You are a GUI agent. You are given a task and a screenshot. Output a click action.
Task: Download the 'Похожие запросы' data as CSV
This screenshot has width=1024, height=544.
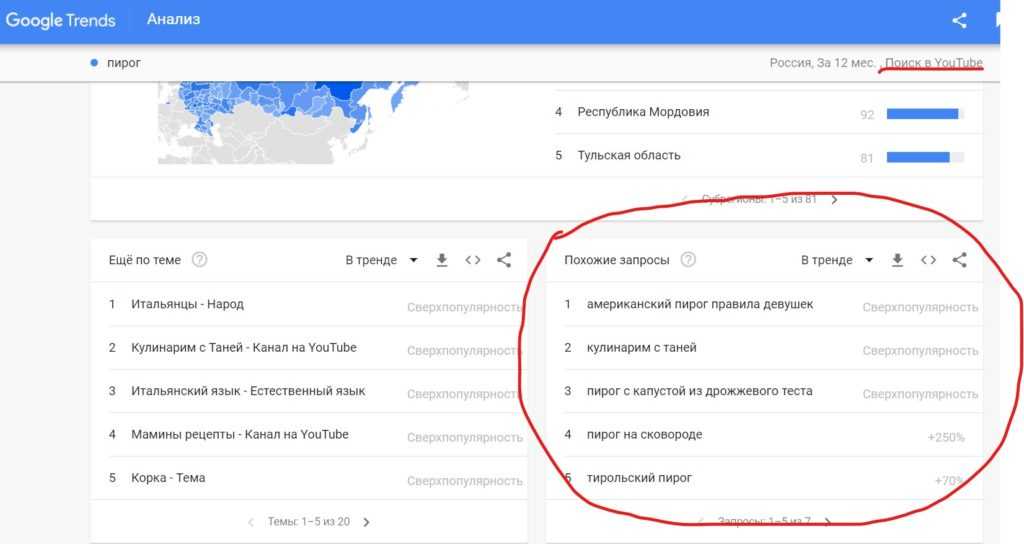tap(897, 260)
